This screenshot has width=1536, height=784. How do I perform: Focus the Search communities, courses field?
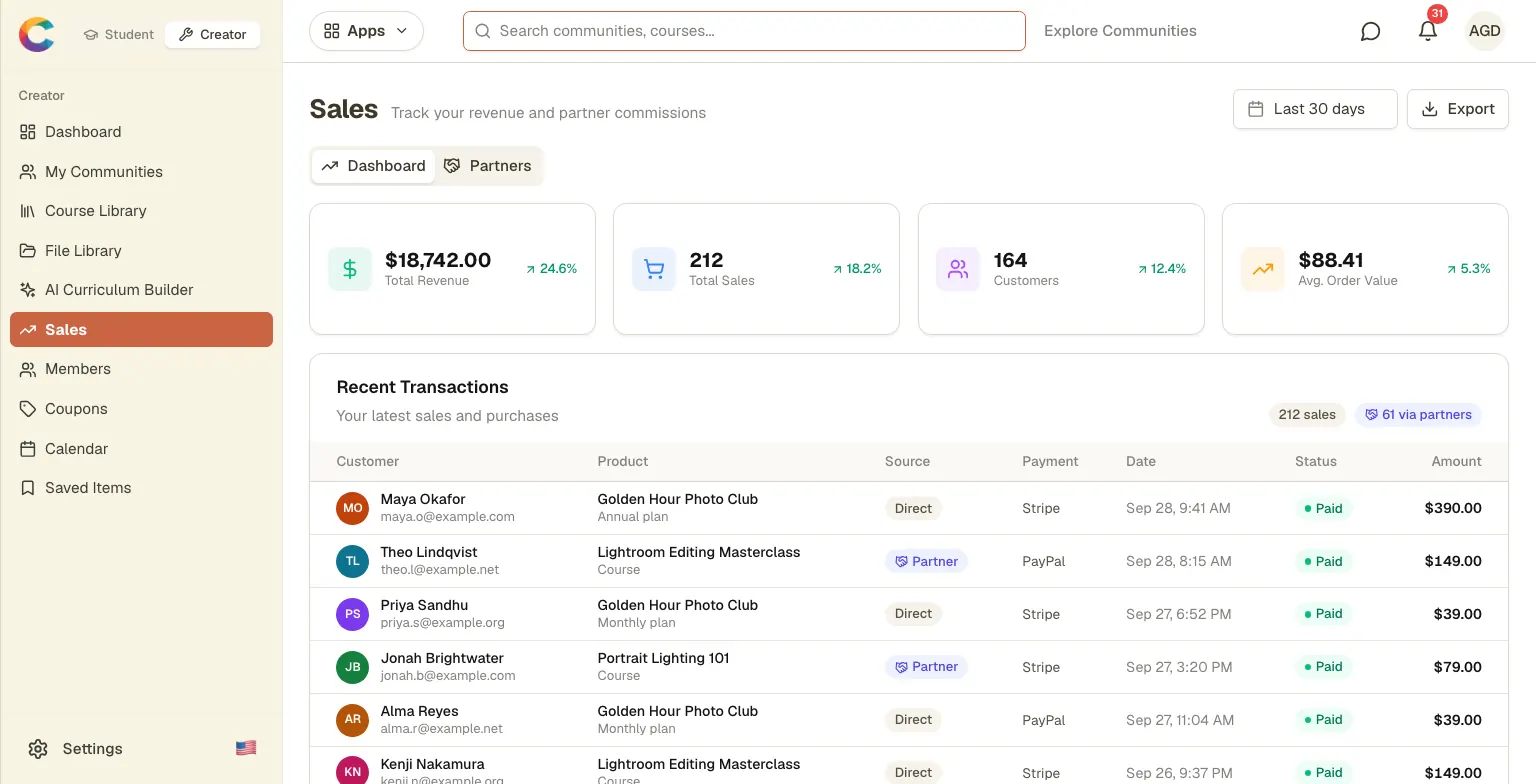[744, 31]
